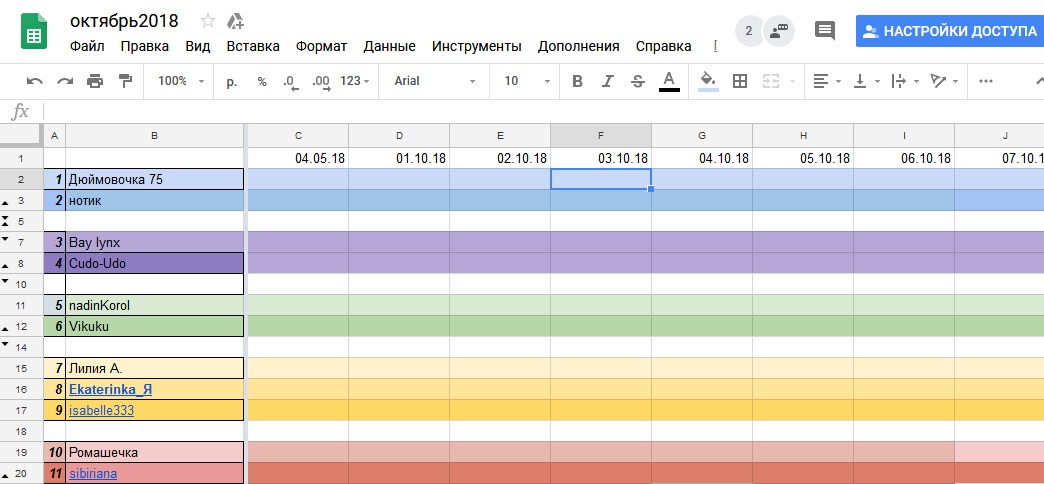The image size is (1044, 484).
Task: Star the октябрь2018 document
Action: click(x=208, y=21)
